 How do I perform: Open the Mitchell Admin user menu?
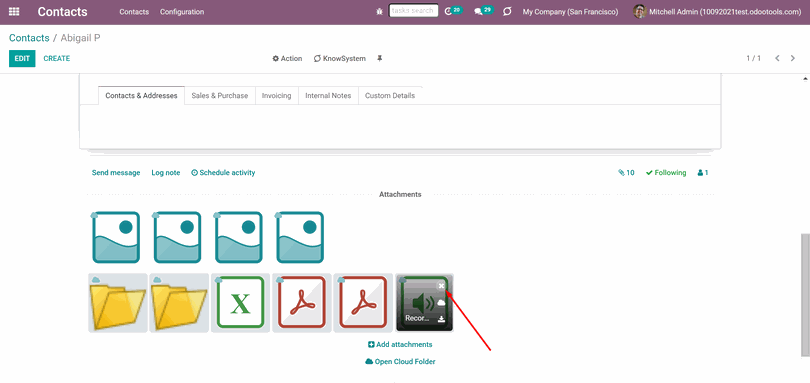click(717, 11)
